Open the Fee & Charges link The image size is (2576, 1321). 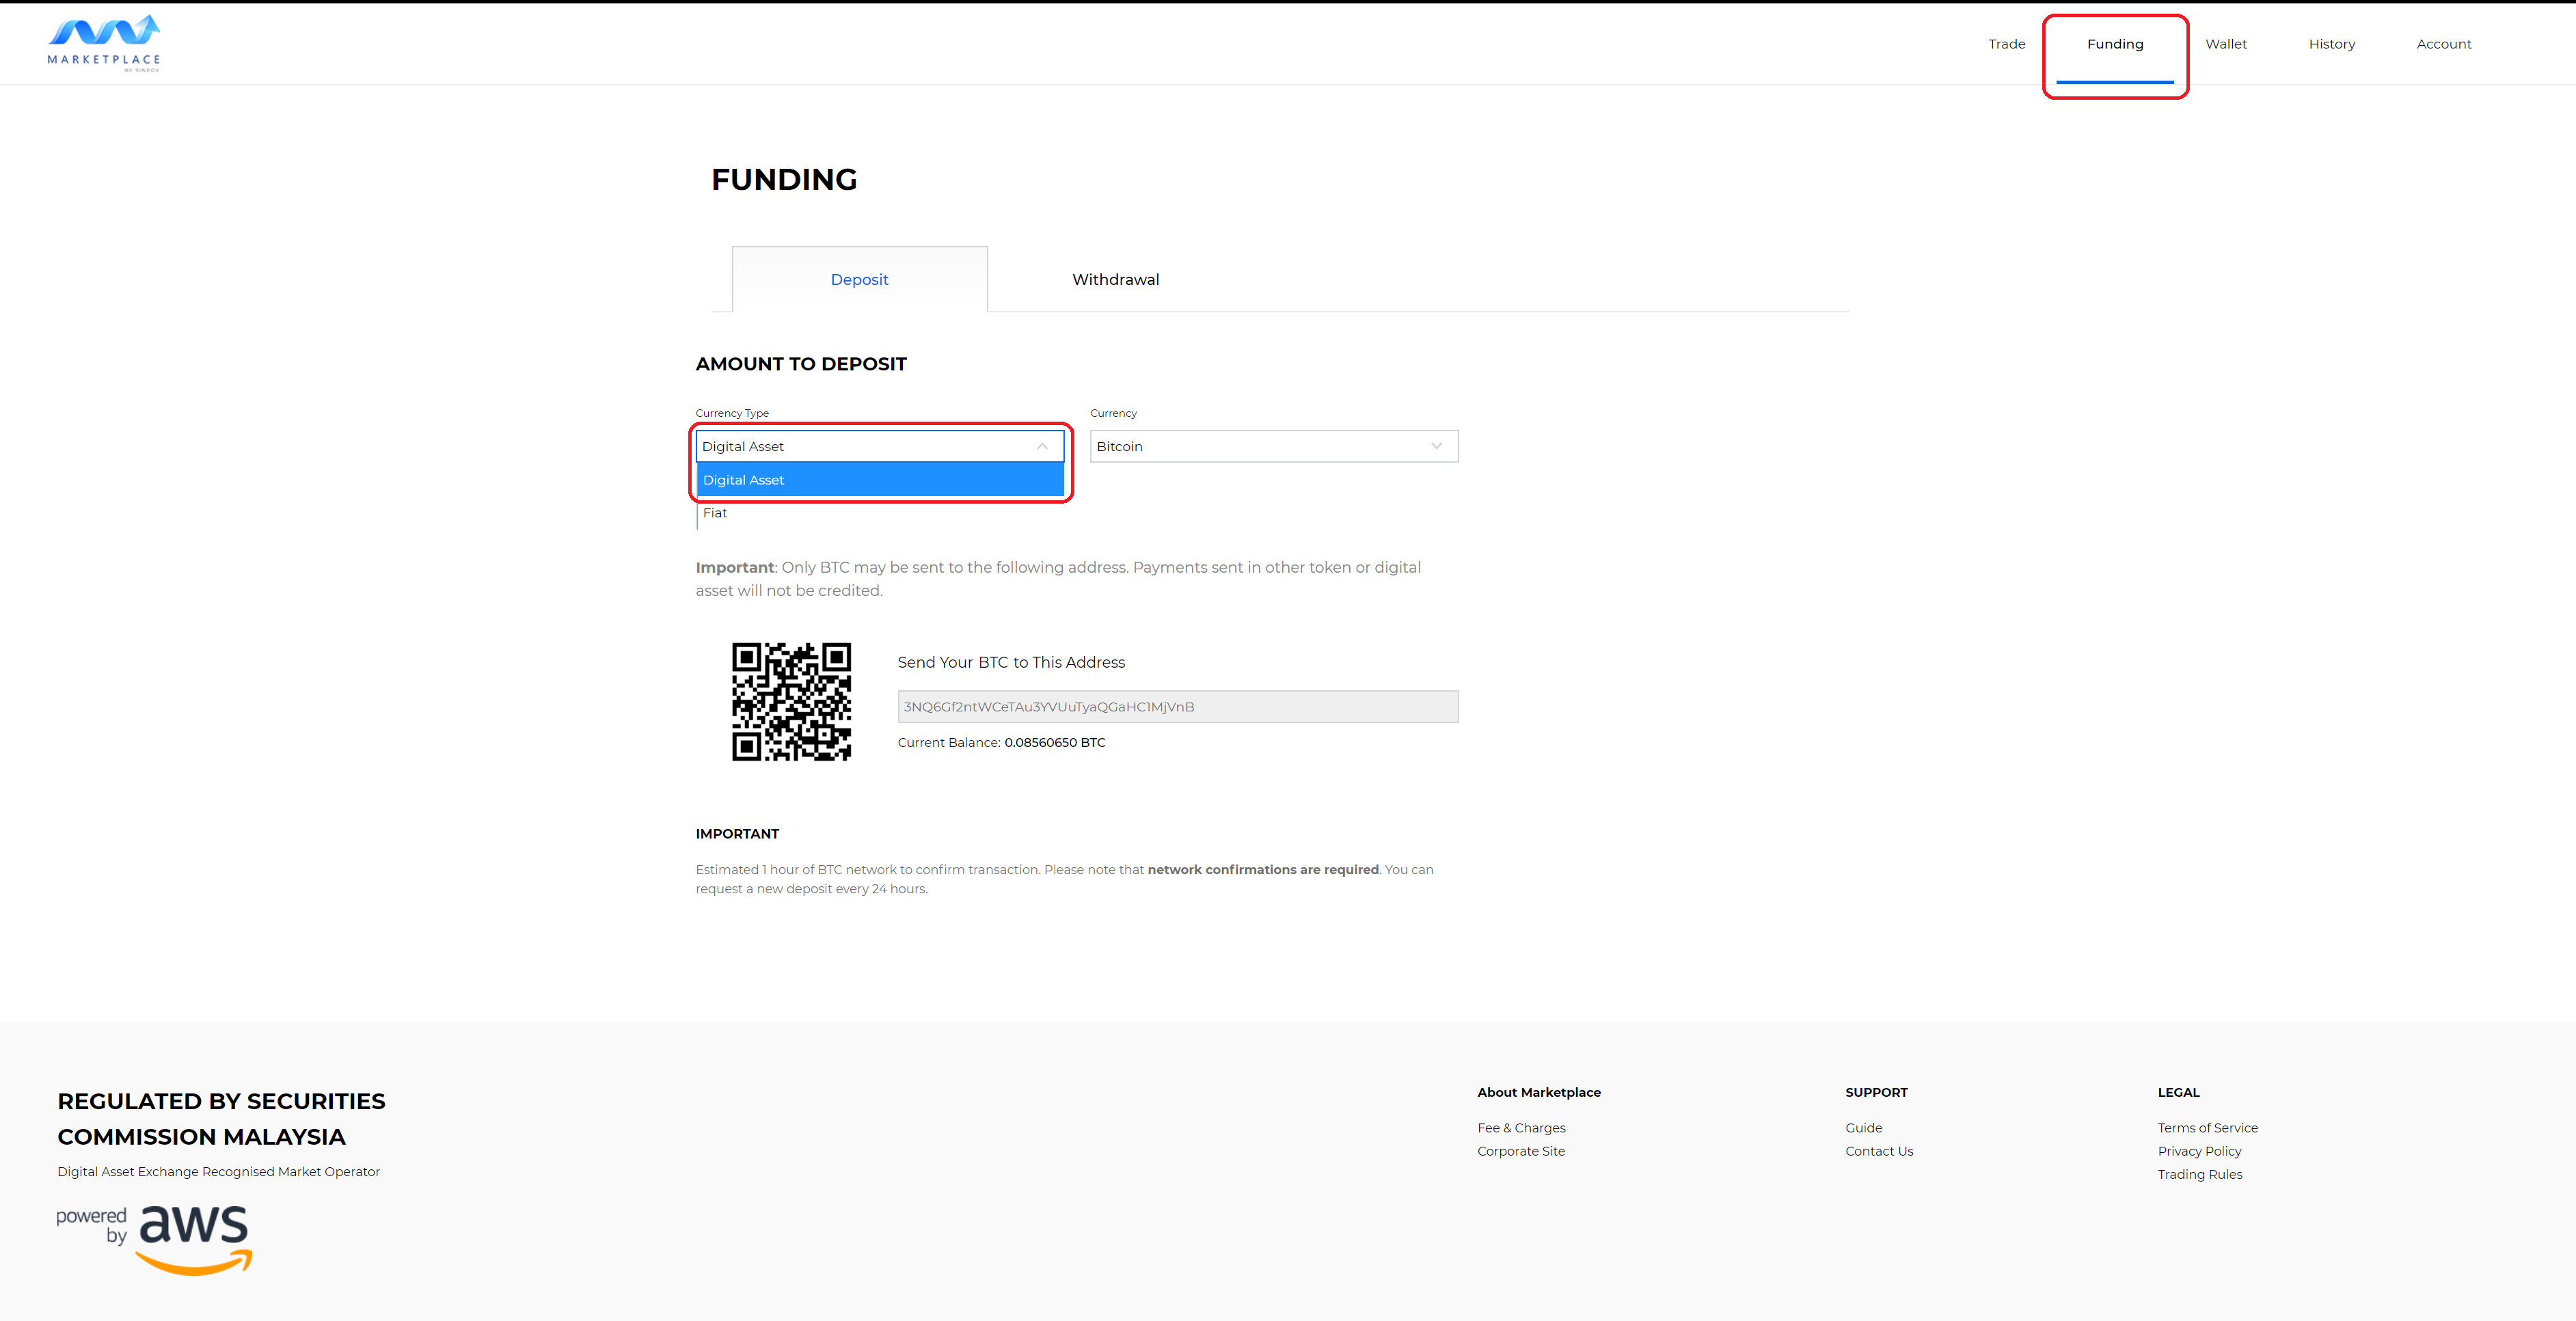1521,1128
